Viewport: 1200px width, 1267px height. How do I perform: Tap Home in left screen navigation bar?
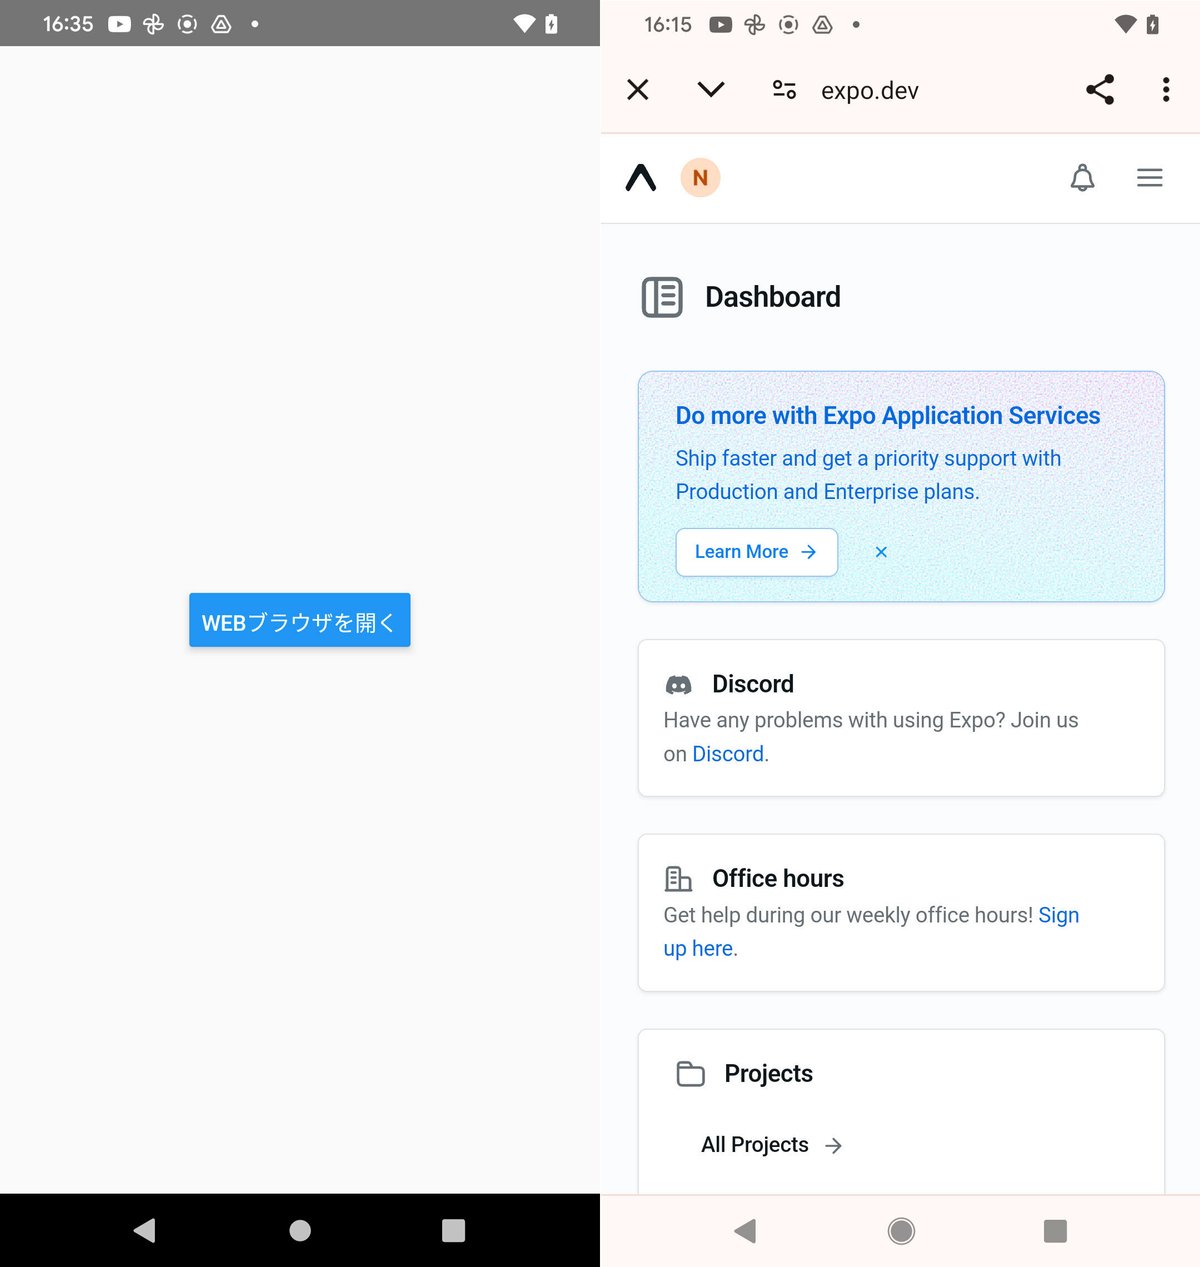tap(300, 1230)
